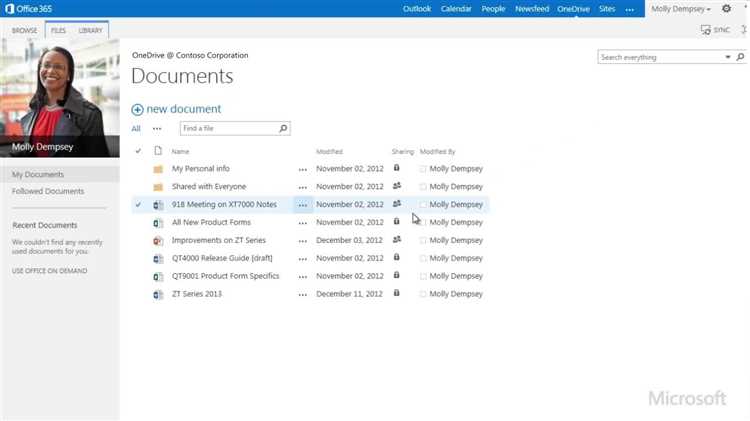The width and height of the screenshot is (750, 421).
Task: Deselect the 918 Meeting on XT7000 Notes row
Action: point(138,205)
